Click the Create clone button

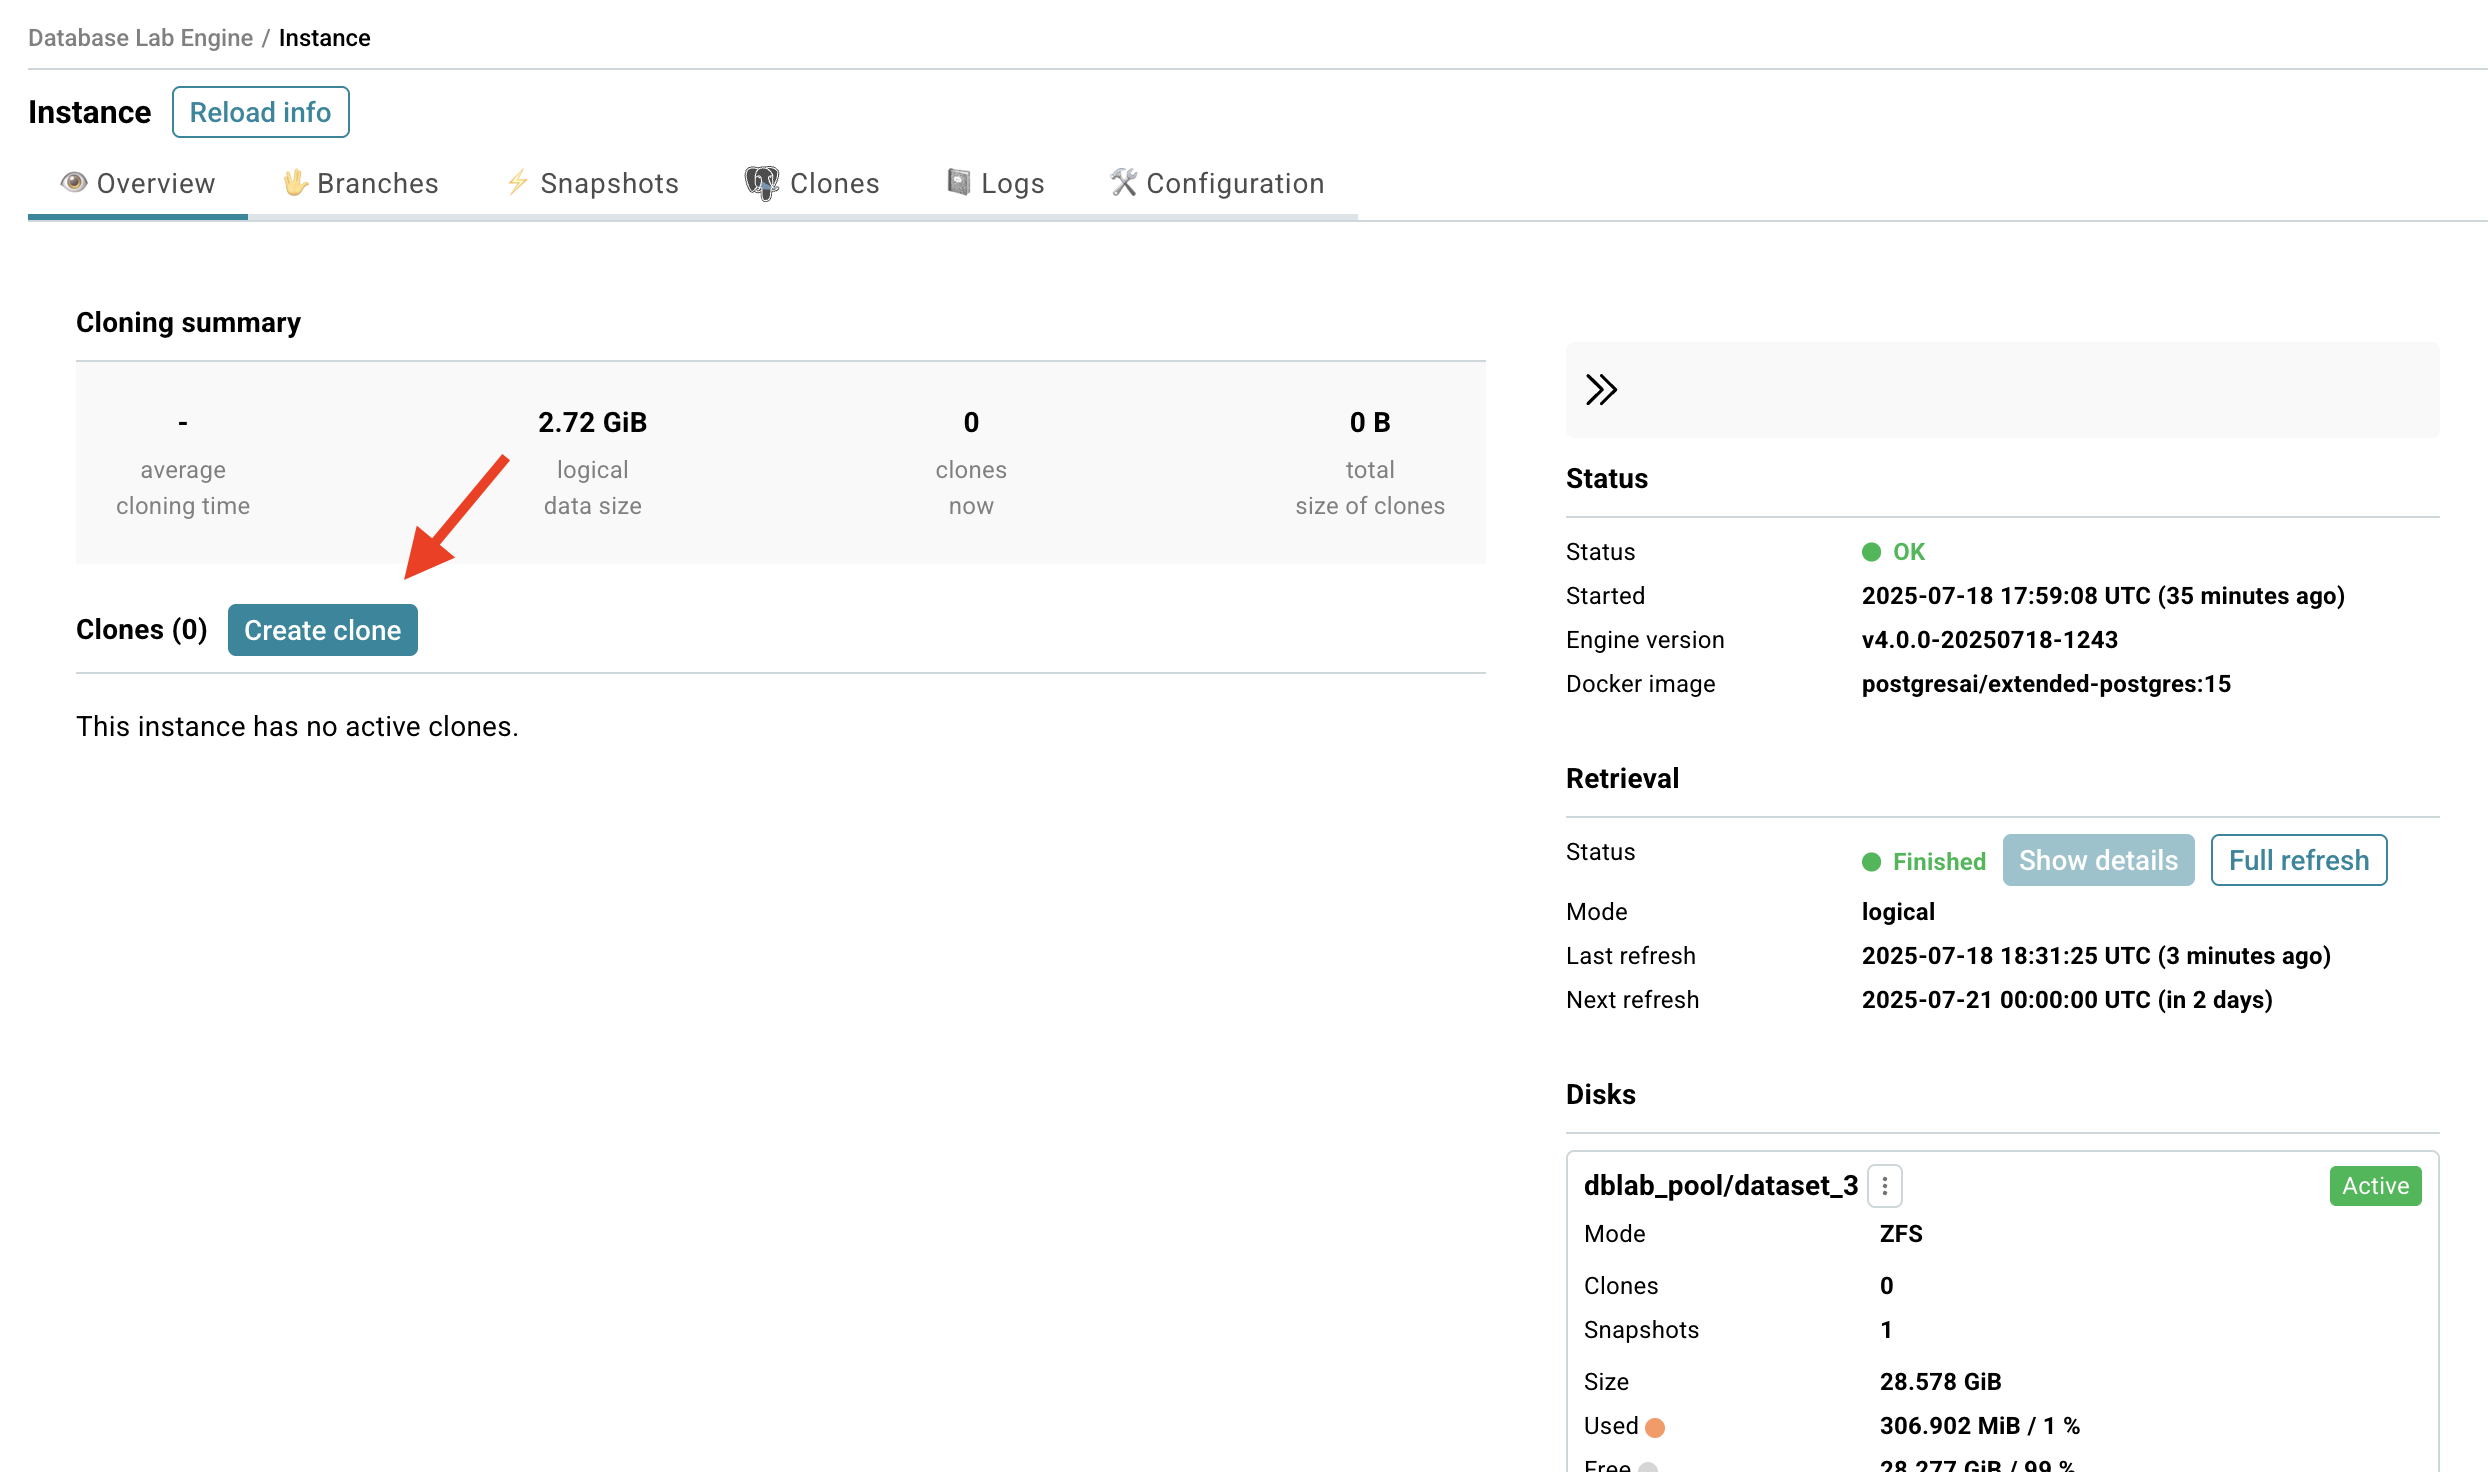[322, 630]
